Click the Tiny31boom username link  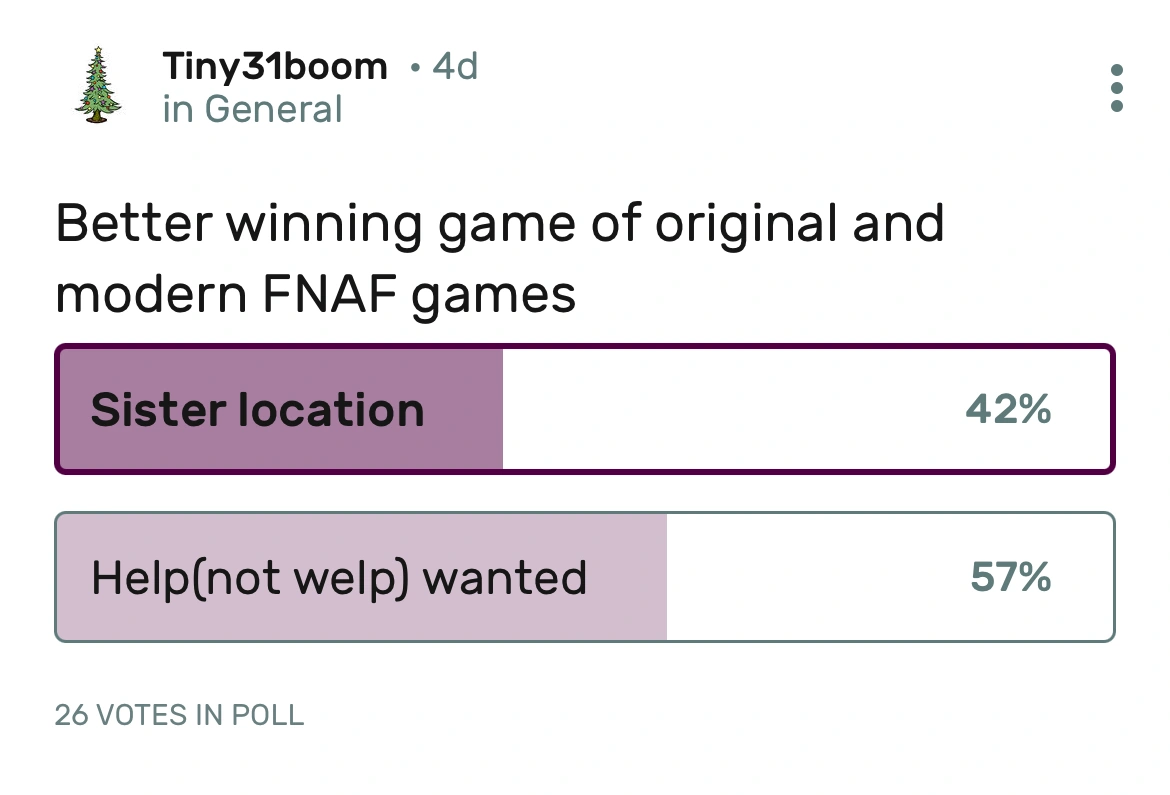coord(274,66)
